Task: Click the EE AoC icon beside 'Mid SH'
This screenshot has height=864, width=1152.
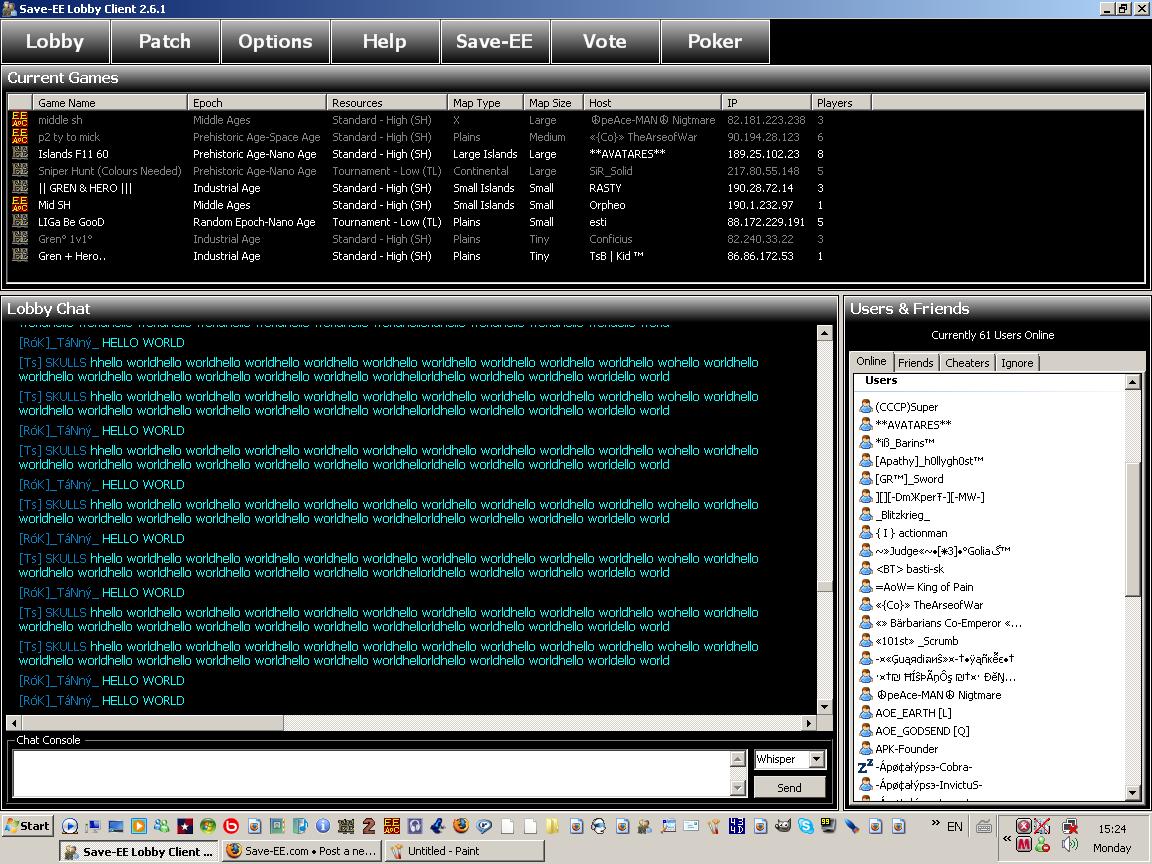Action: [20, 205]
